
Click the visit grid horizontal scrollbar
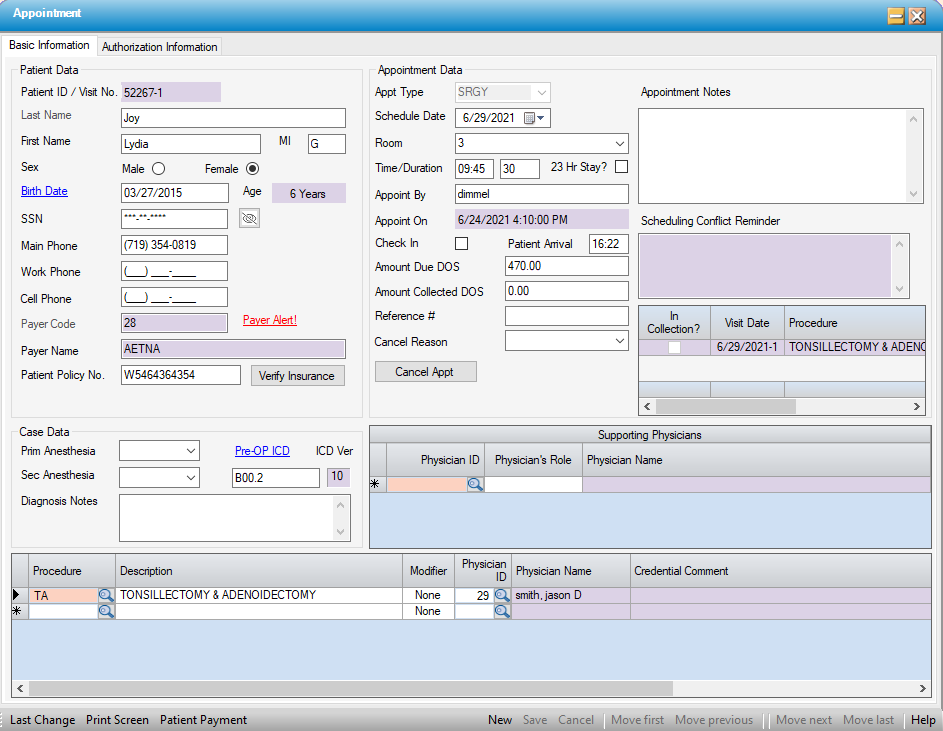coord(725,407)
